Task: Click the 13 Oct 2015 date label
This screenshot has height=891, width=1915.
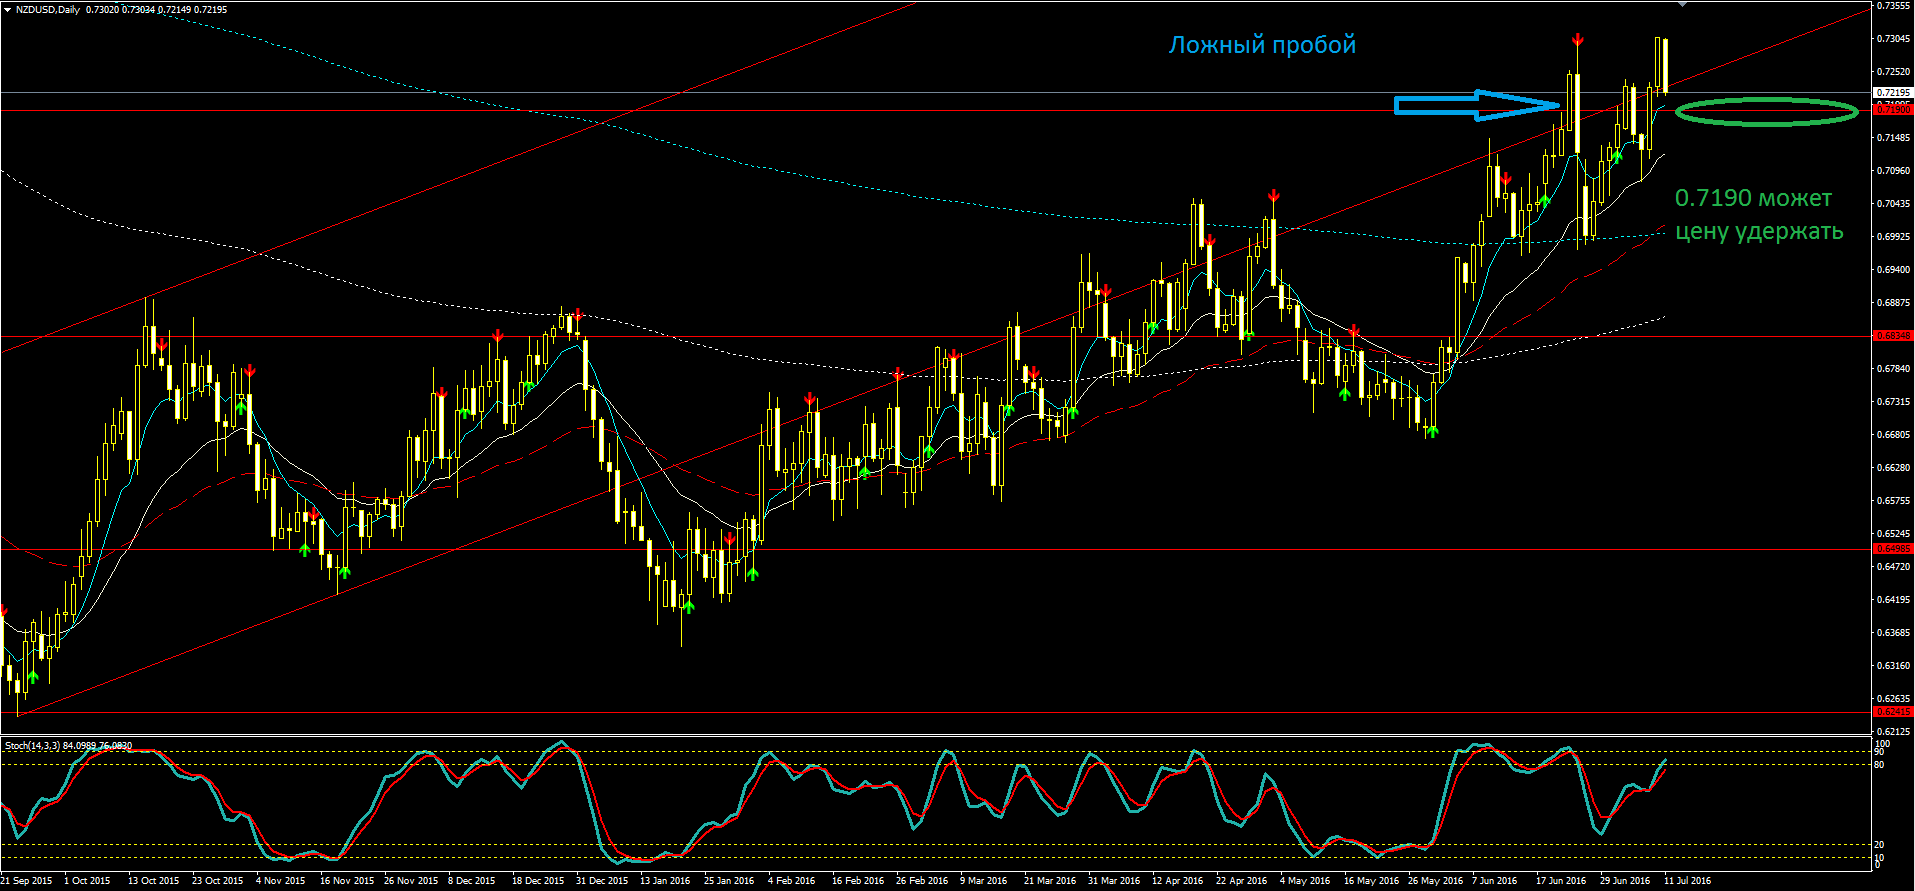Action: coord(153,881)
